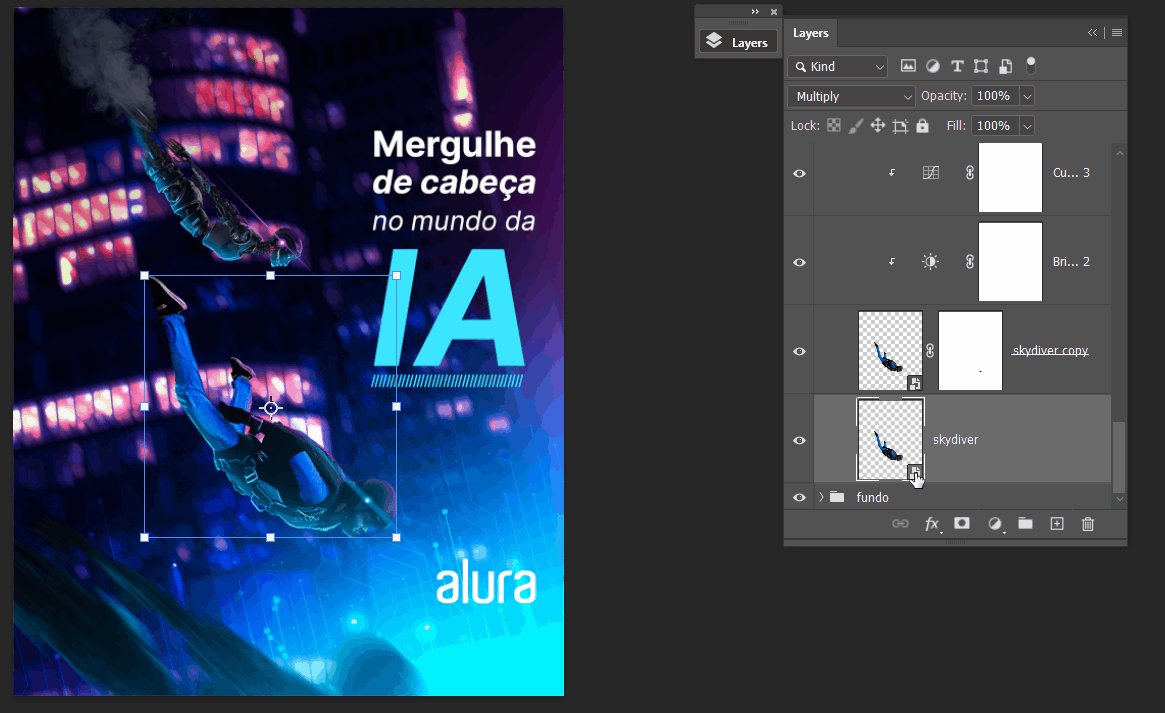
Task: Click the transform center reference point
Action: tap(270, 407)
